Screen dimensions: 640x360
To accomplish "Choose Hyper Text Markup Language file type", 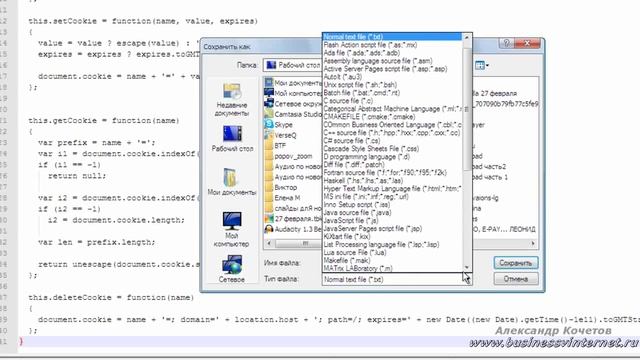I will point(392,189).
